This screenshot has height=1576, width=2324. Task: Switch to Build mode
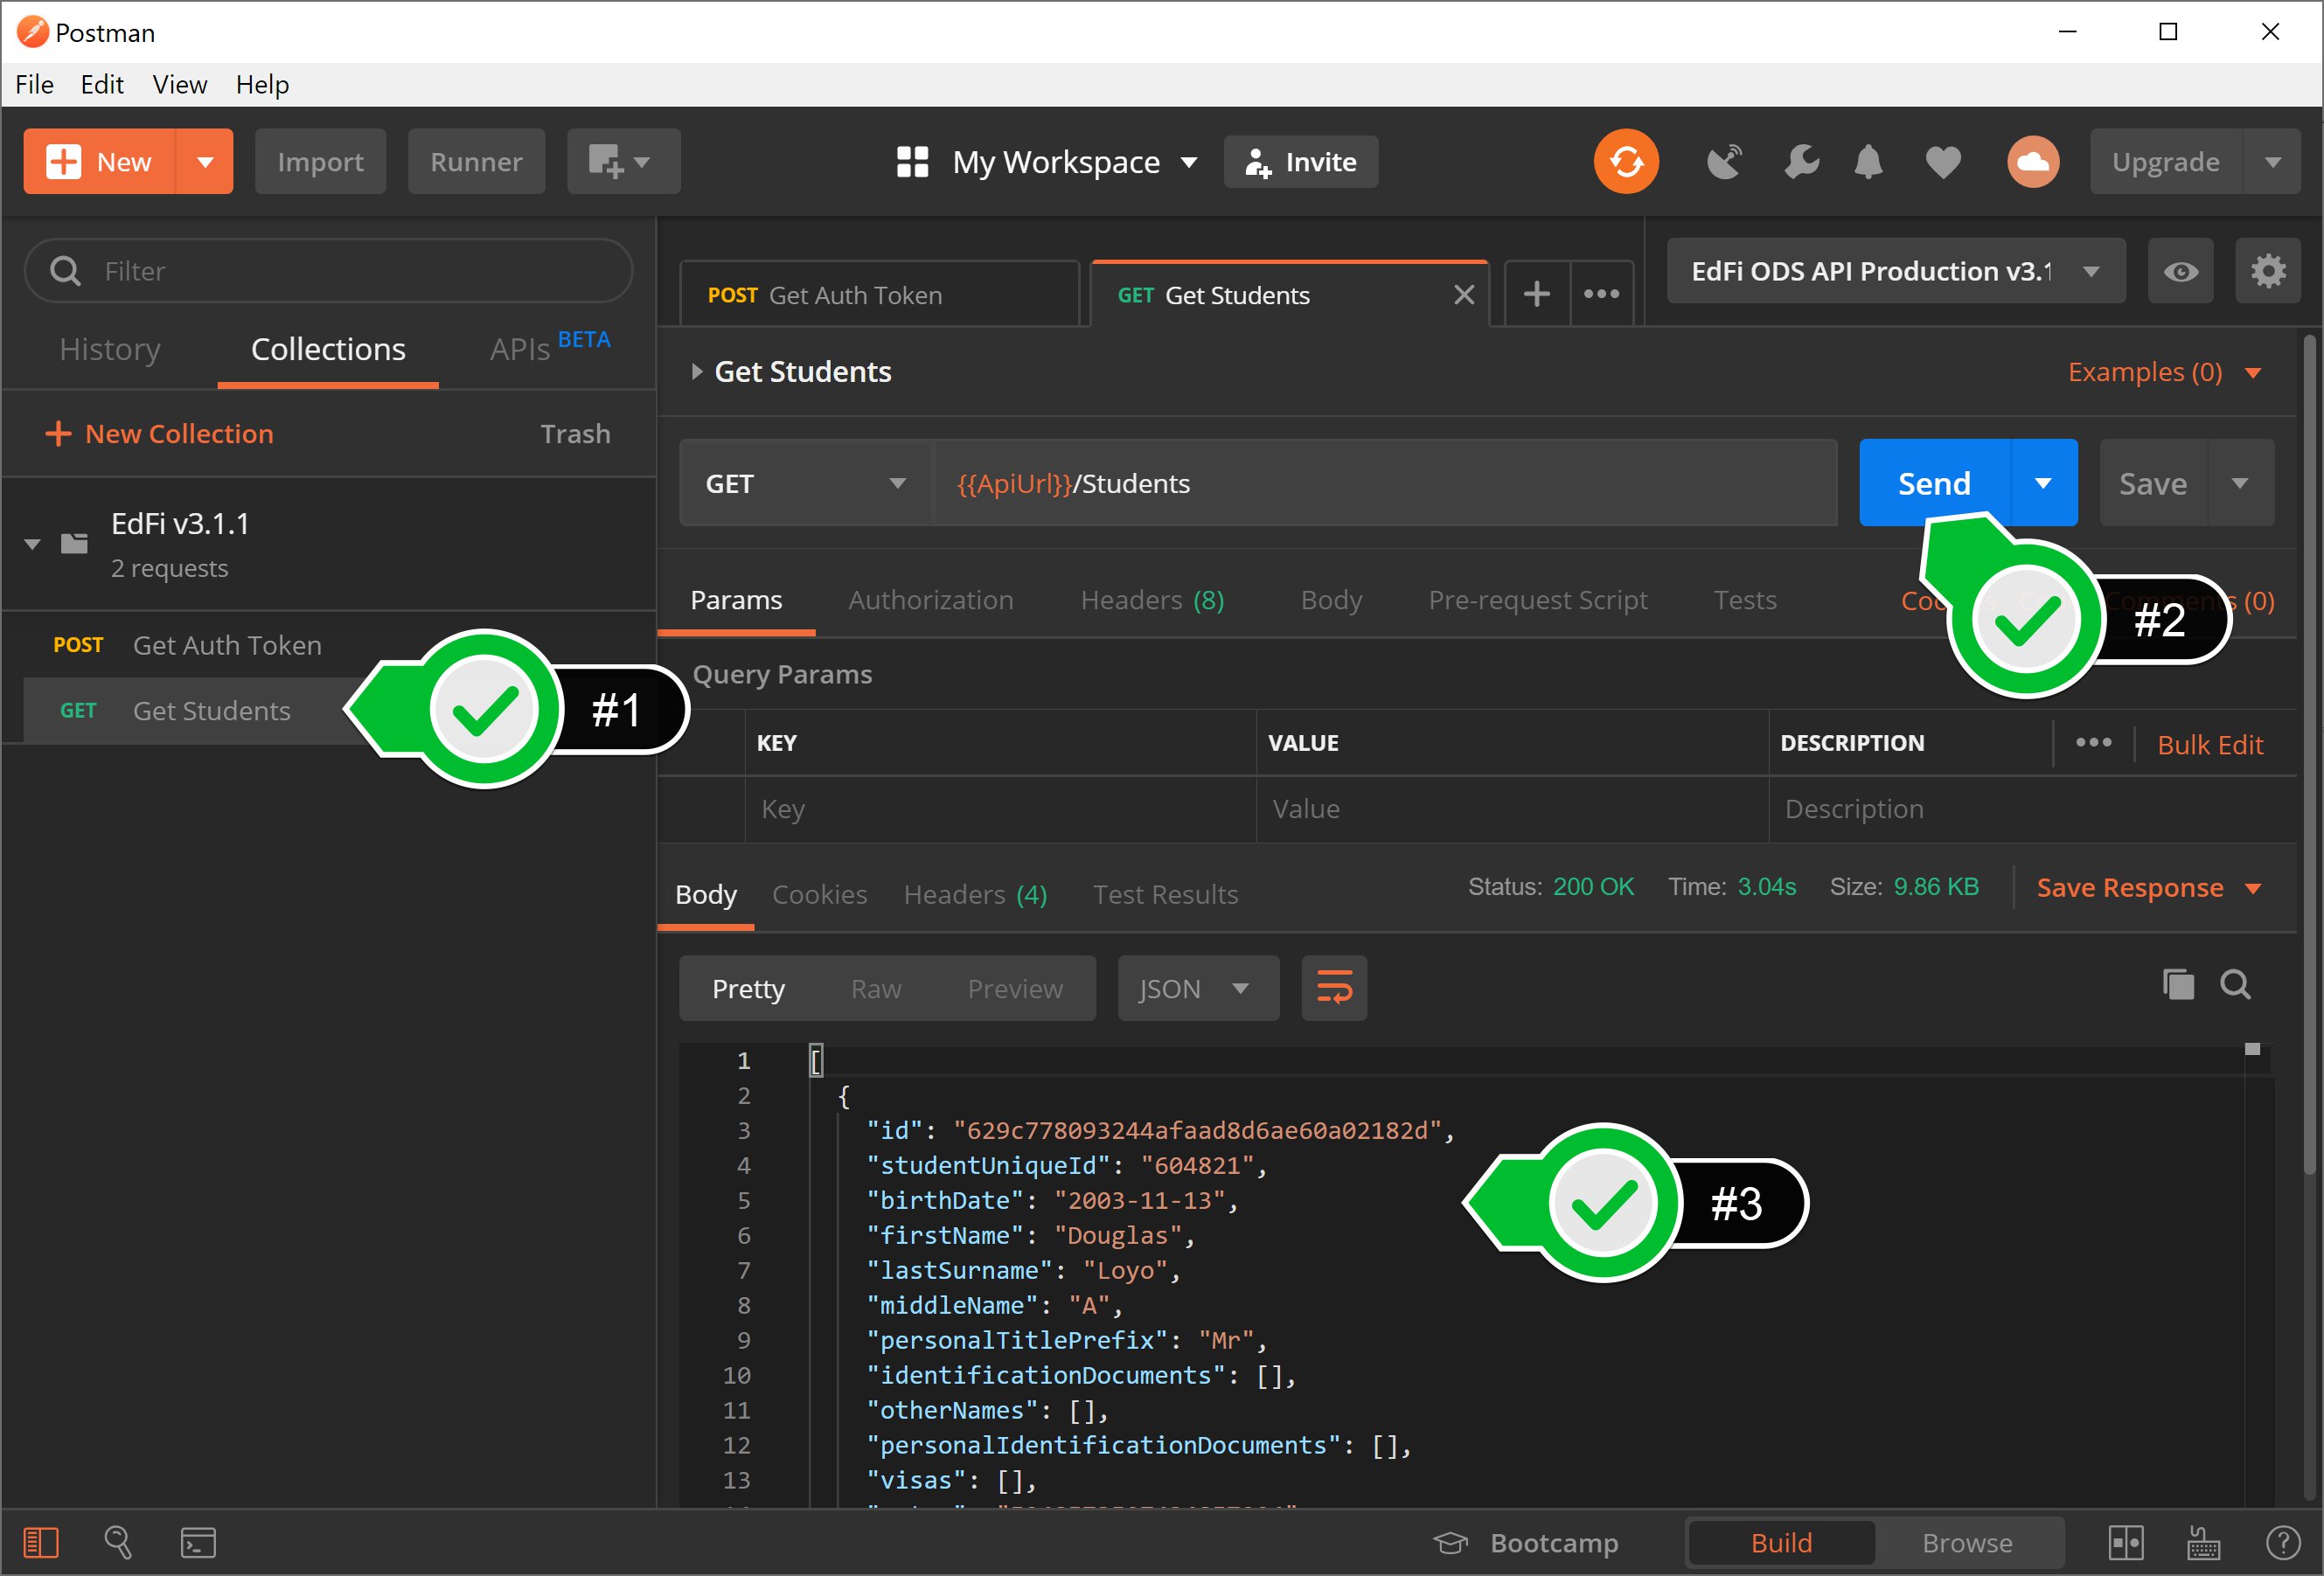pyautogui.click(x=1781, y=1542)
